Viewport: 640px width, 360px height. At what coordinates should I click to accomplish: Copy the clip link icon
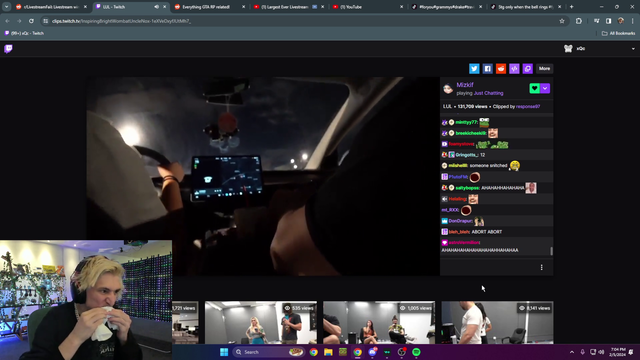coord(528,69)
